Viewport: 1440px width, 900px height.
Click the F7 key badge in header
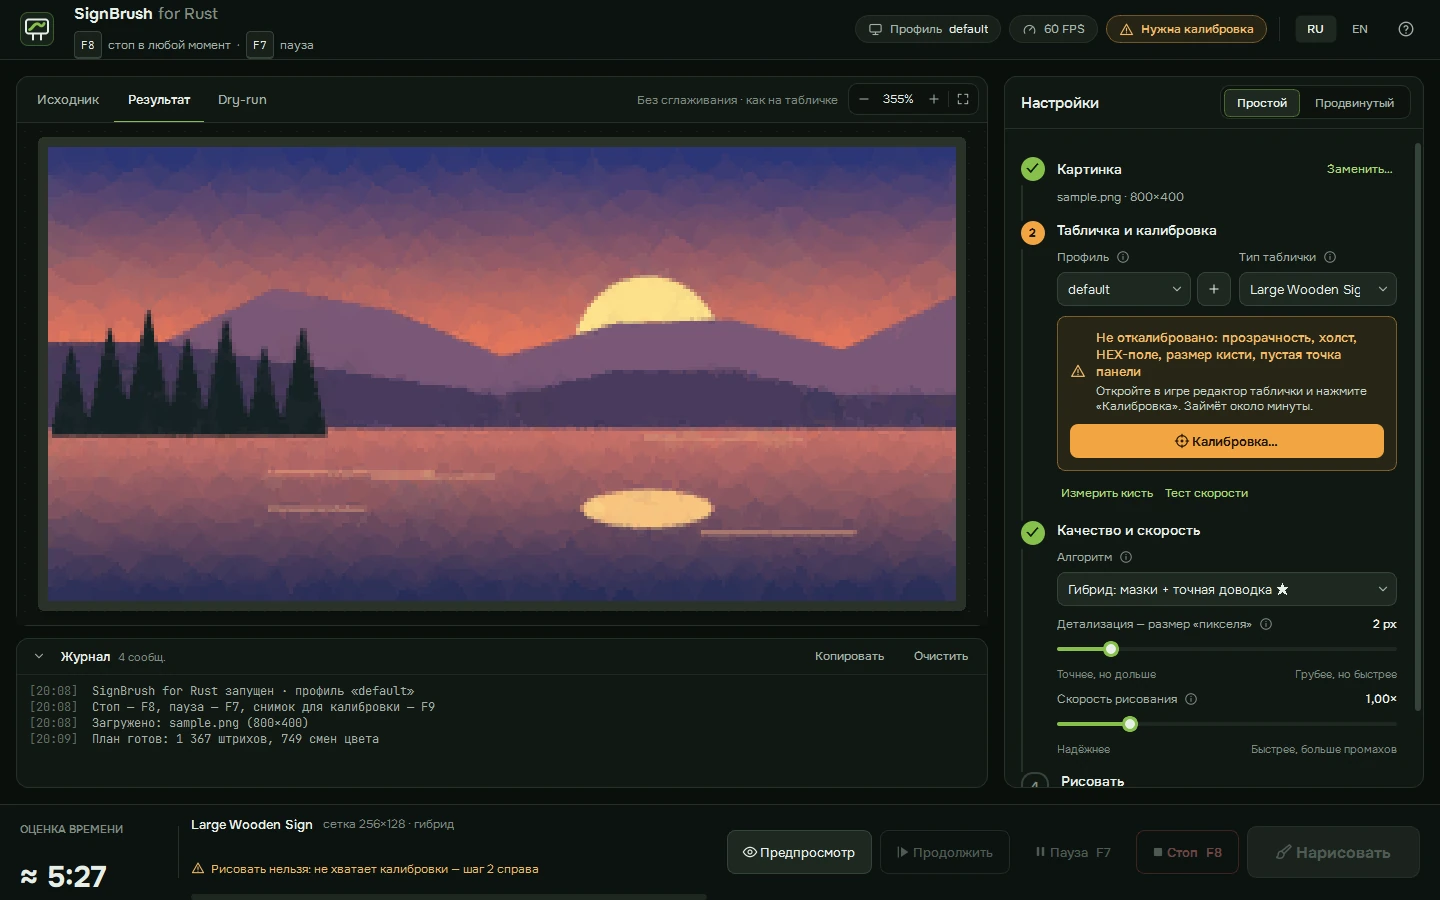tap(260, 45)
